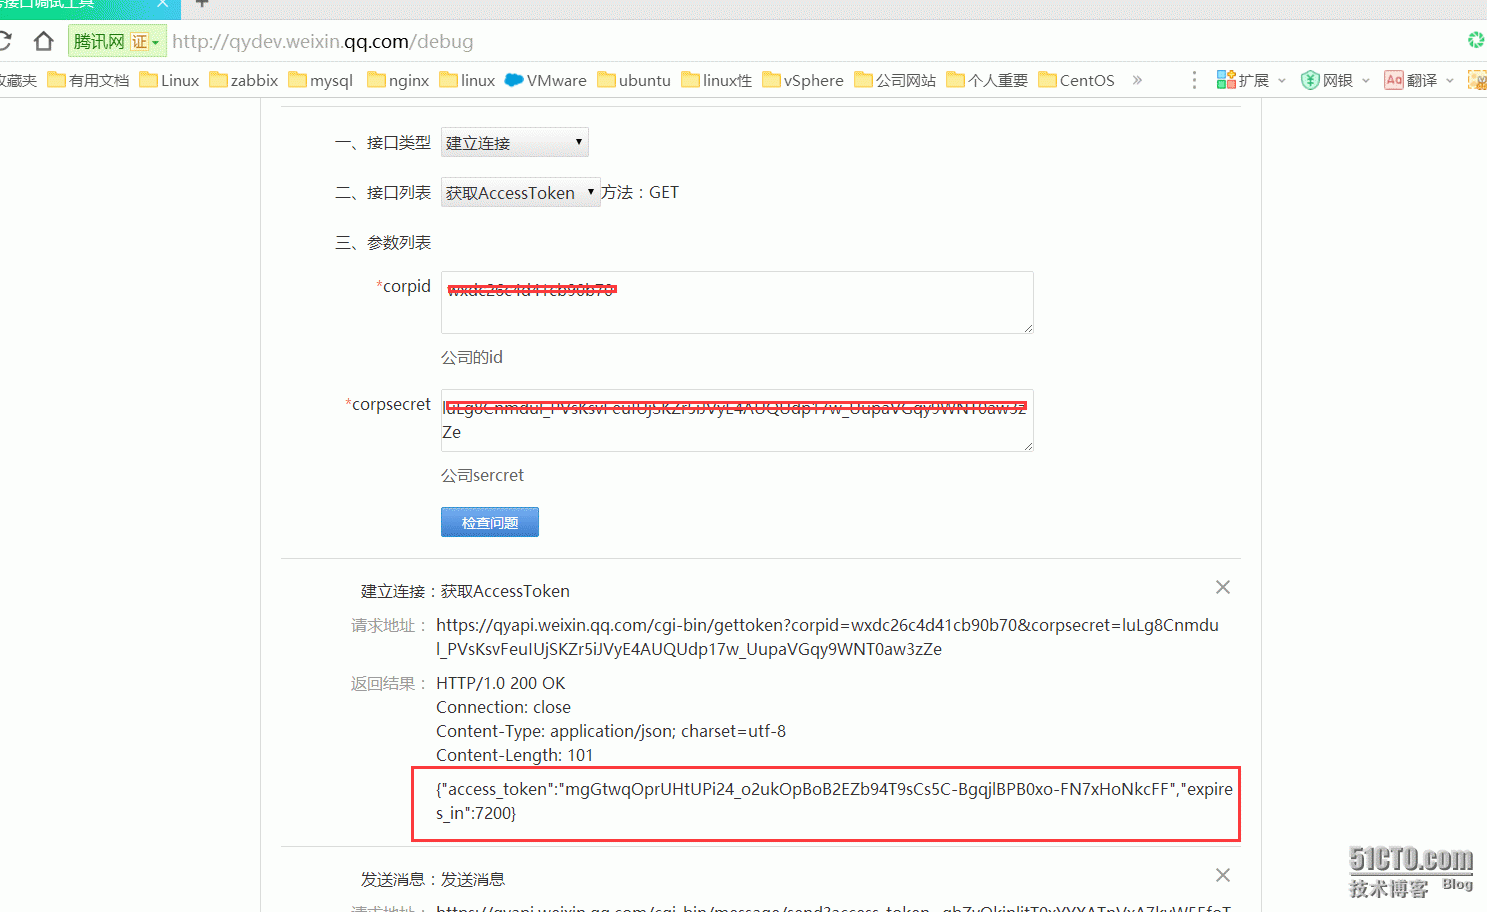
Task: Click the access_token JSON response text
Action: (x=834, y=801)
